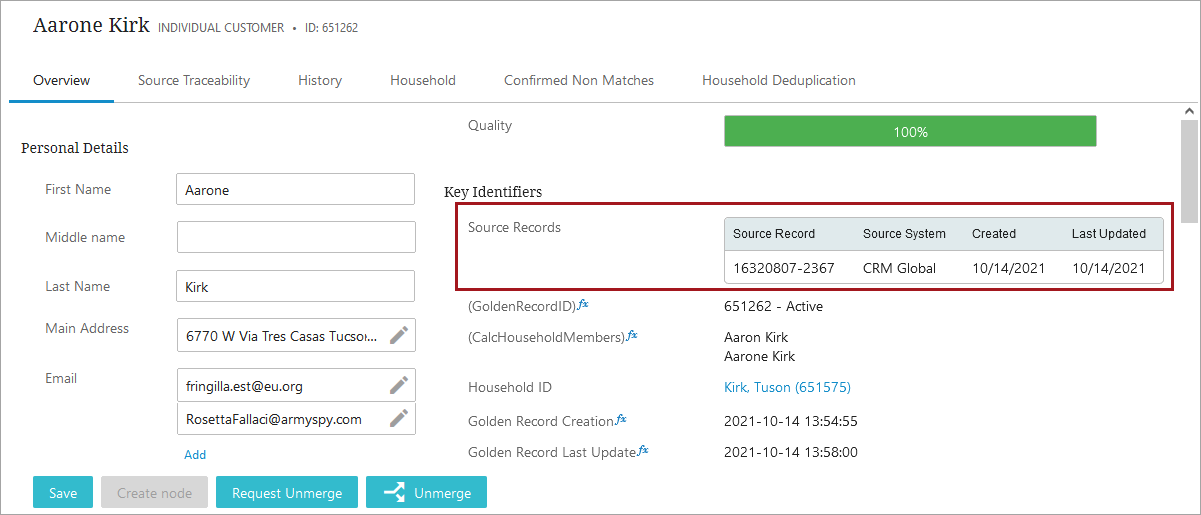The height and width of the screenshot is (515, 1201).
Task: Open the History tab
Action: pyautogui.click(x=320, y=80)
